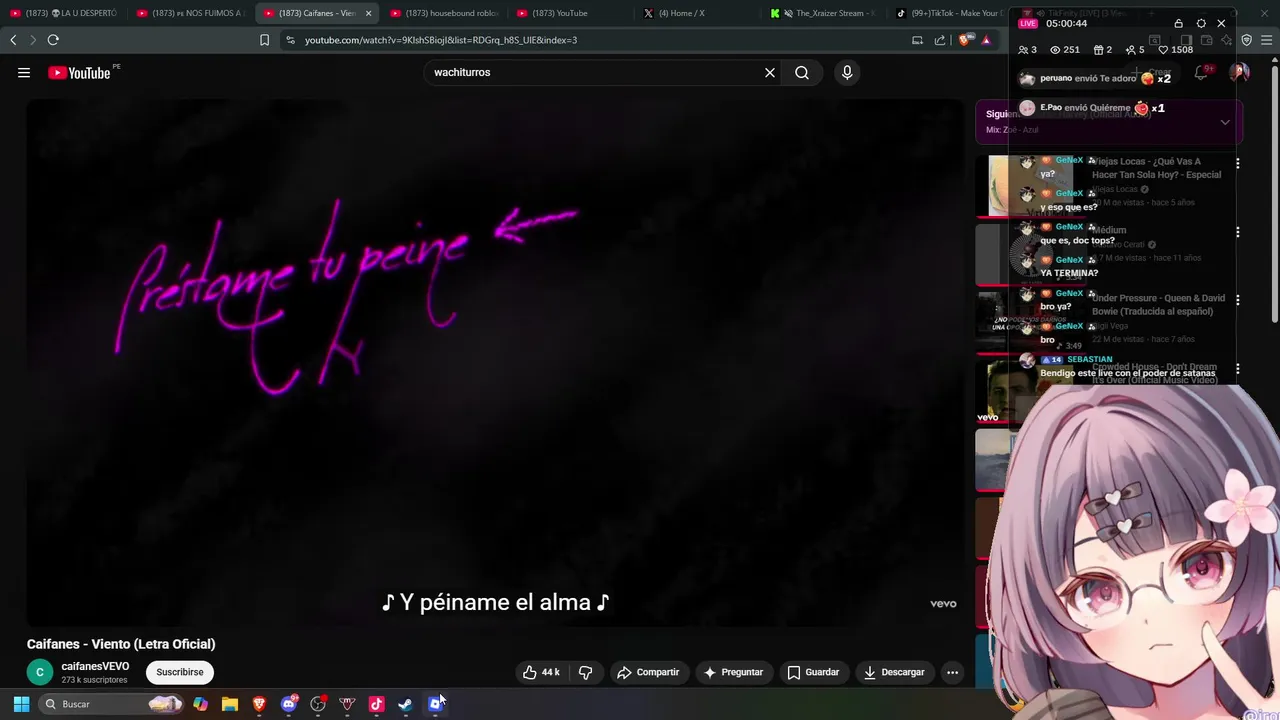The width and height of the screenshot is (1280, 720).
Task: Switch to The_Xraizer Stream tab
Action: coord(824,13)
